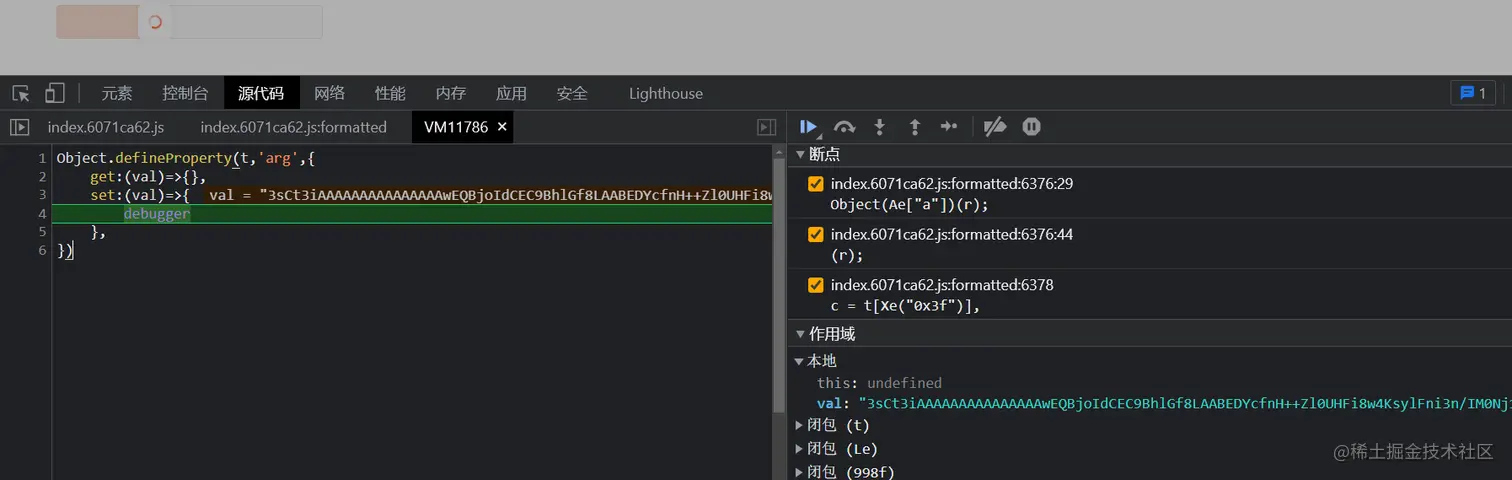Click the get:(val)=>{} code line
Viewport: 1512px width, 480px height.
tap(148, 177)
